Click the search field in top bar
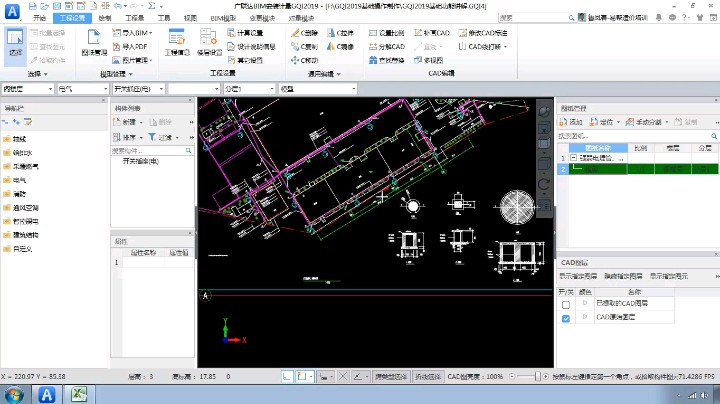Viewport: 720px width, 404px height. (x=536, y=17)
